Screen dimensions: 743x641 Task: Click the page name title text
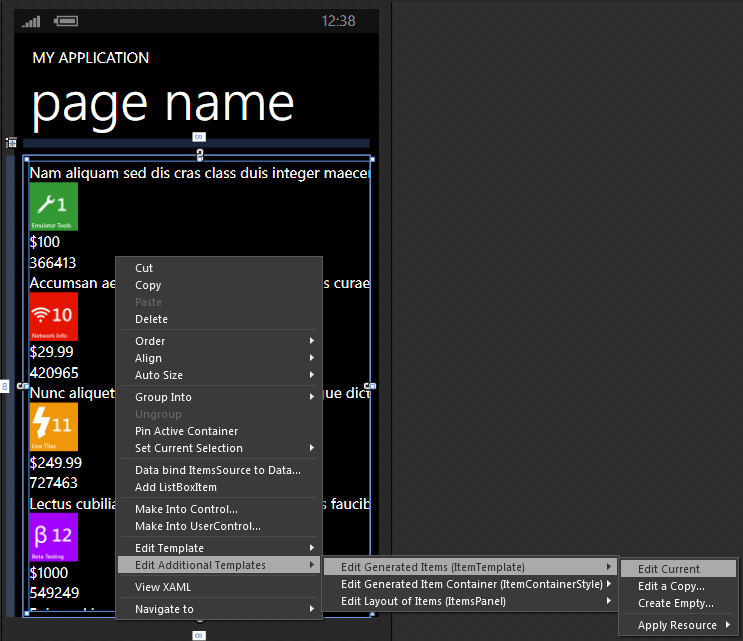[x=163, y=103]
